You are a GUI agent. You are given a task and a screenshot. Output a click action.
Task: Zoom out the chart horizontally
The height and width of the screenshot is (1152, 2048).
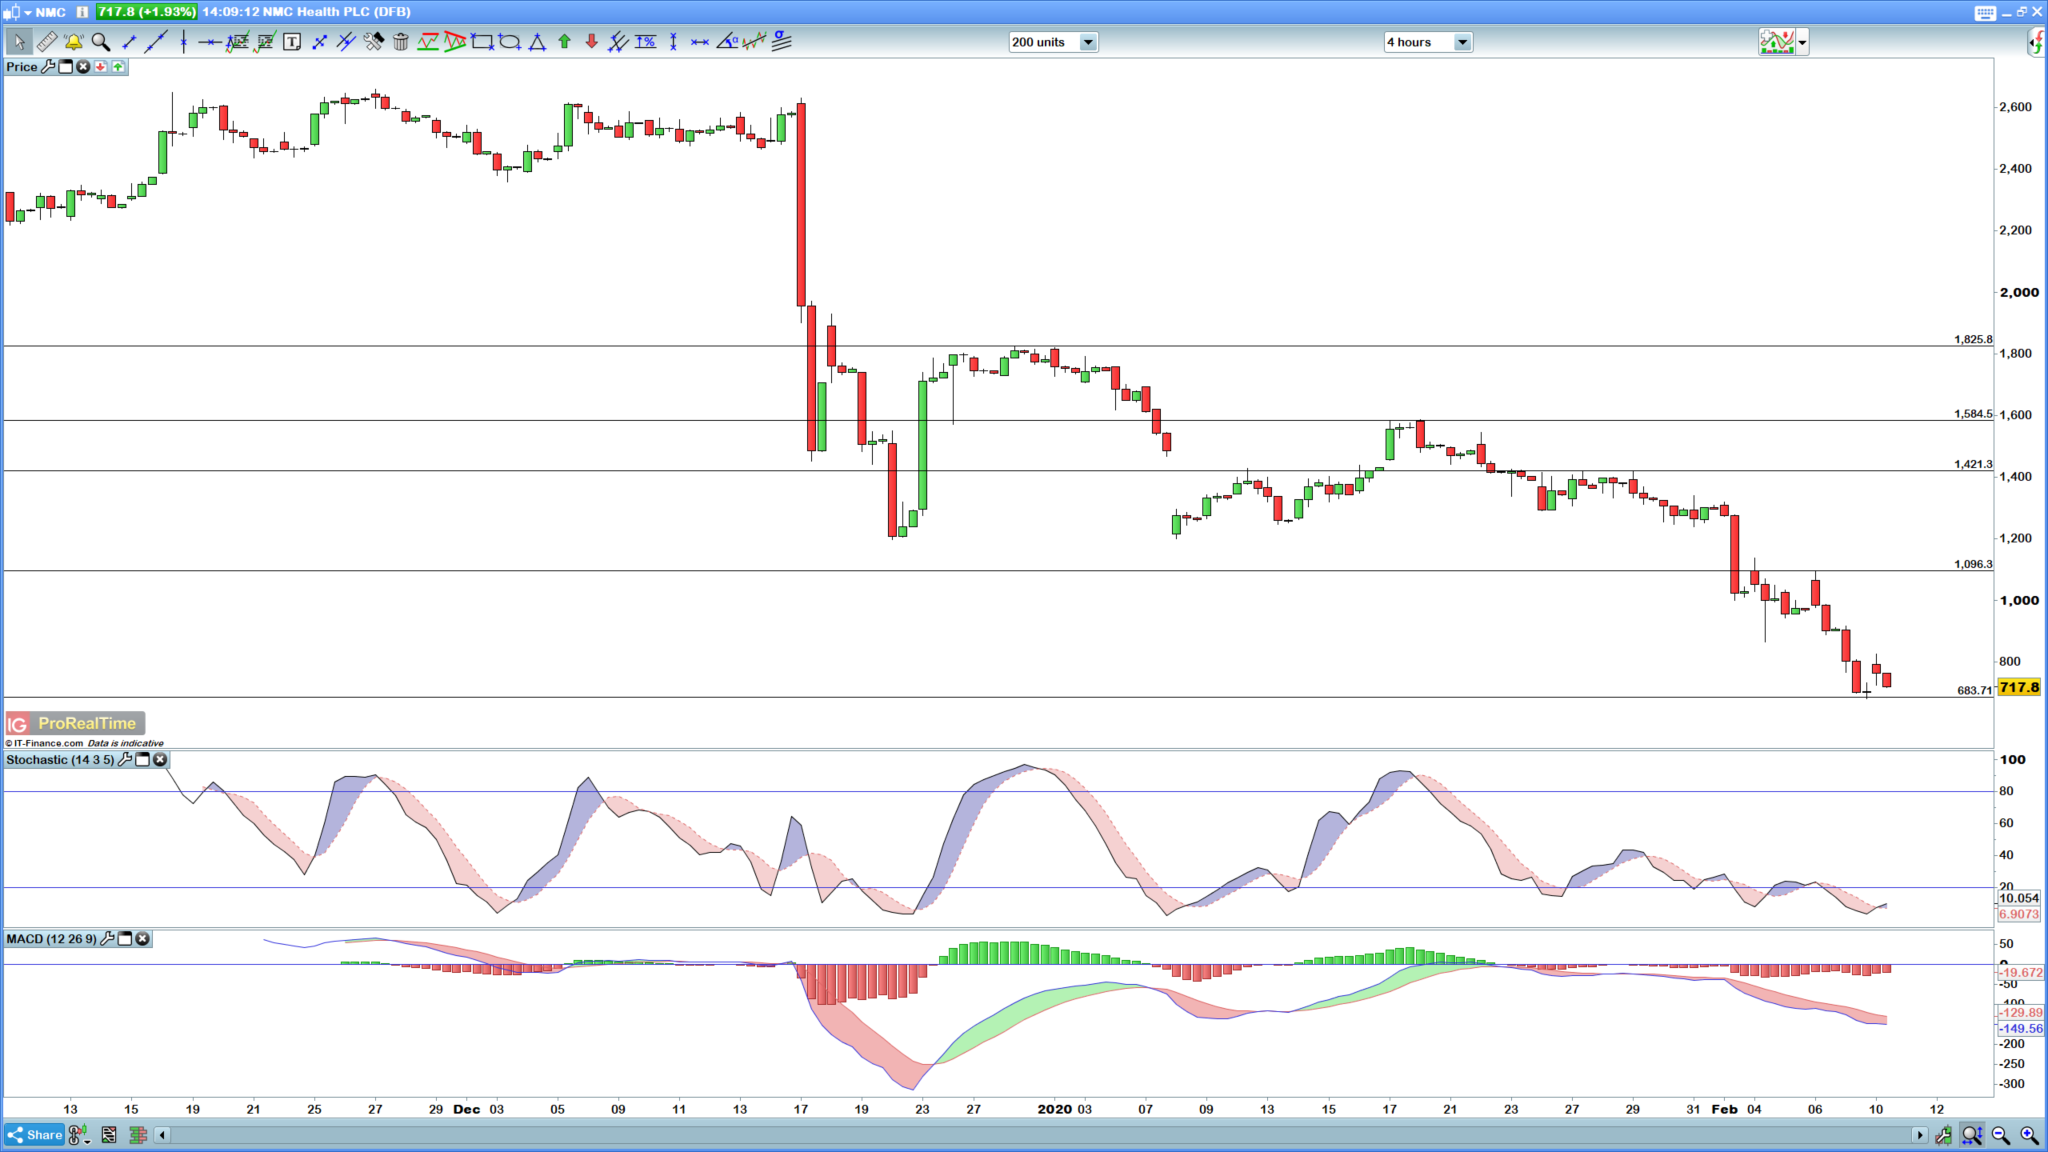pos(2001,1135)
